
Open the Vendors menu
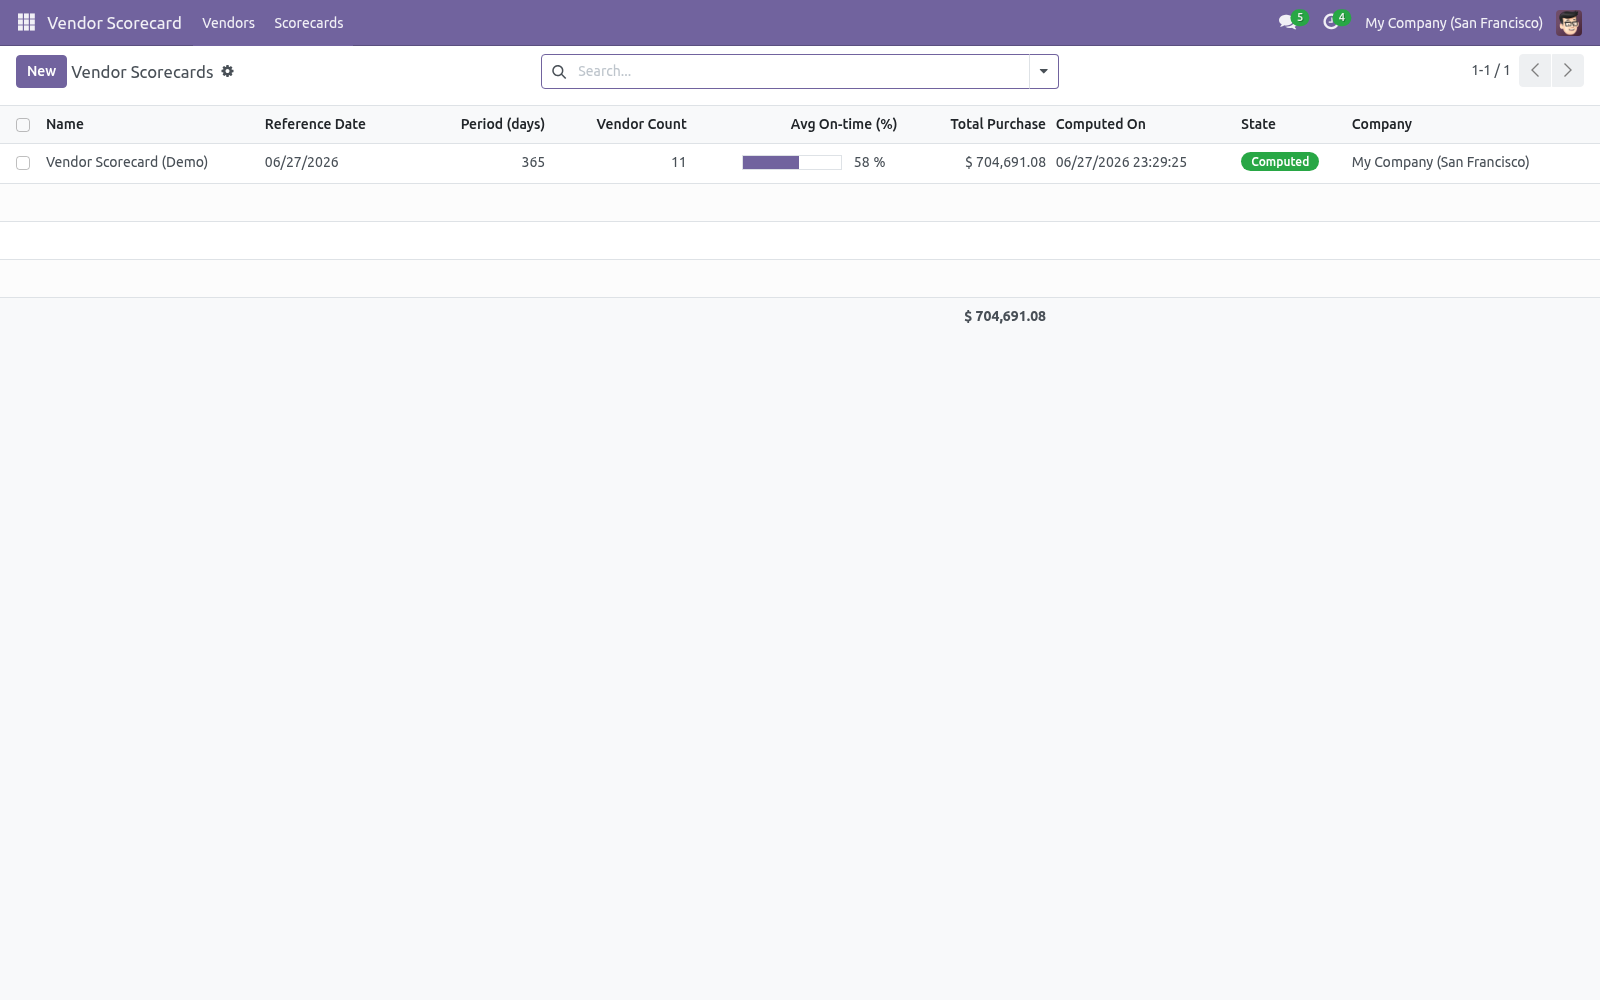[228, 22]
